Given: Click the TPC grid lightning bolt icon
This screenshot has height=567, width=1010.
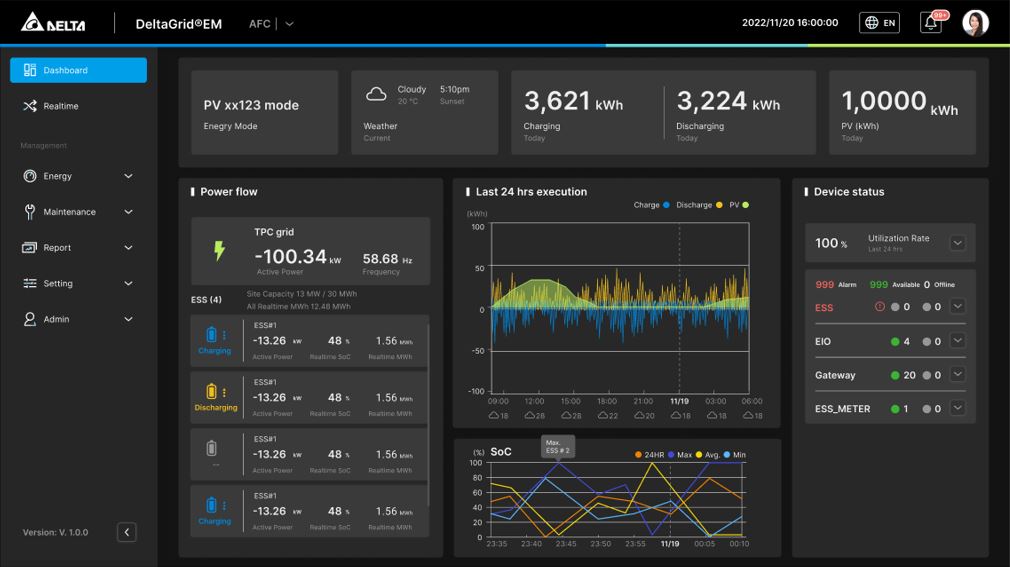Looking at the screenshot, I should [219, 251].
